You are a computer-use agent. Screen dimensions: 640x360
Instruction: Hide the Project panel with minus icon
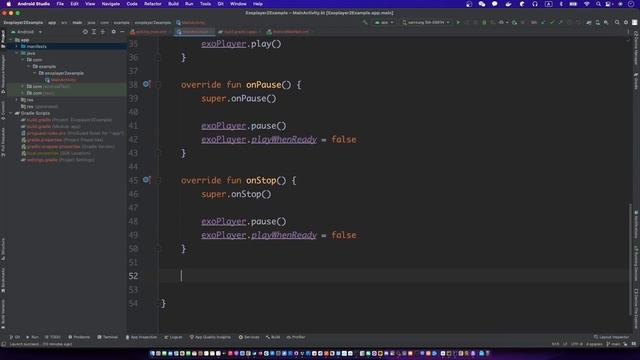(122, 32)
